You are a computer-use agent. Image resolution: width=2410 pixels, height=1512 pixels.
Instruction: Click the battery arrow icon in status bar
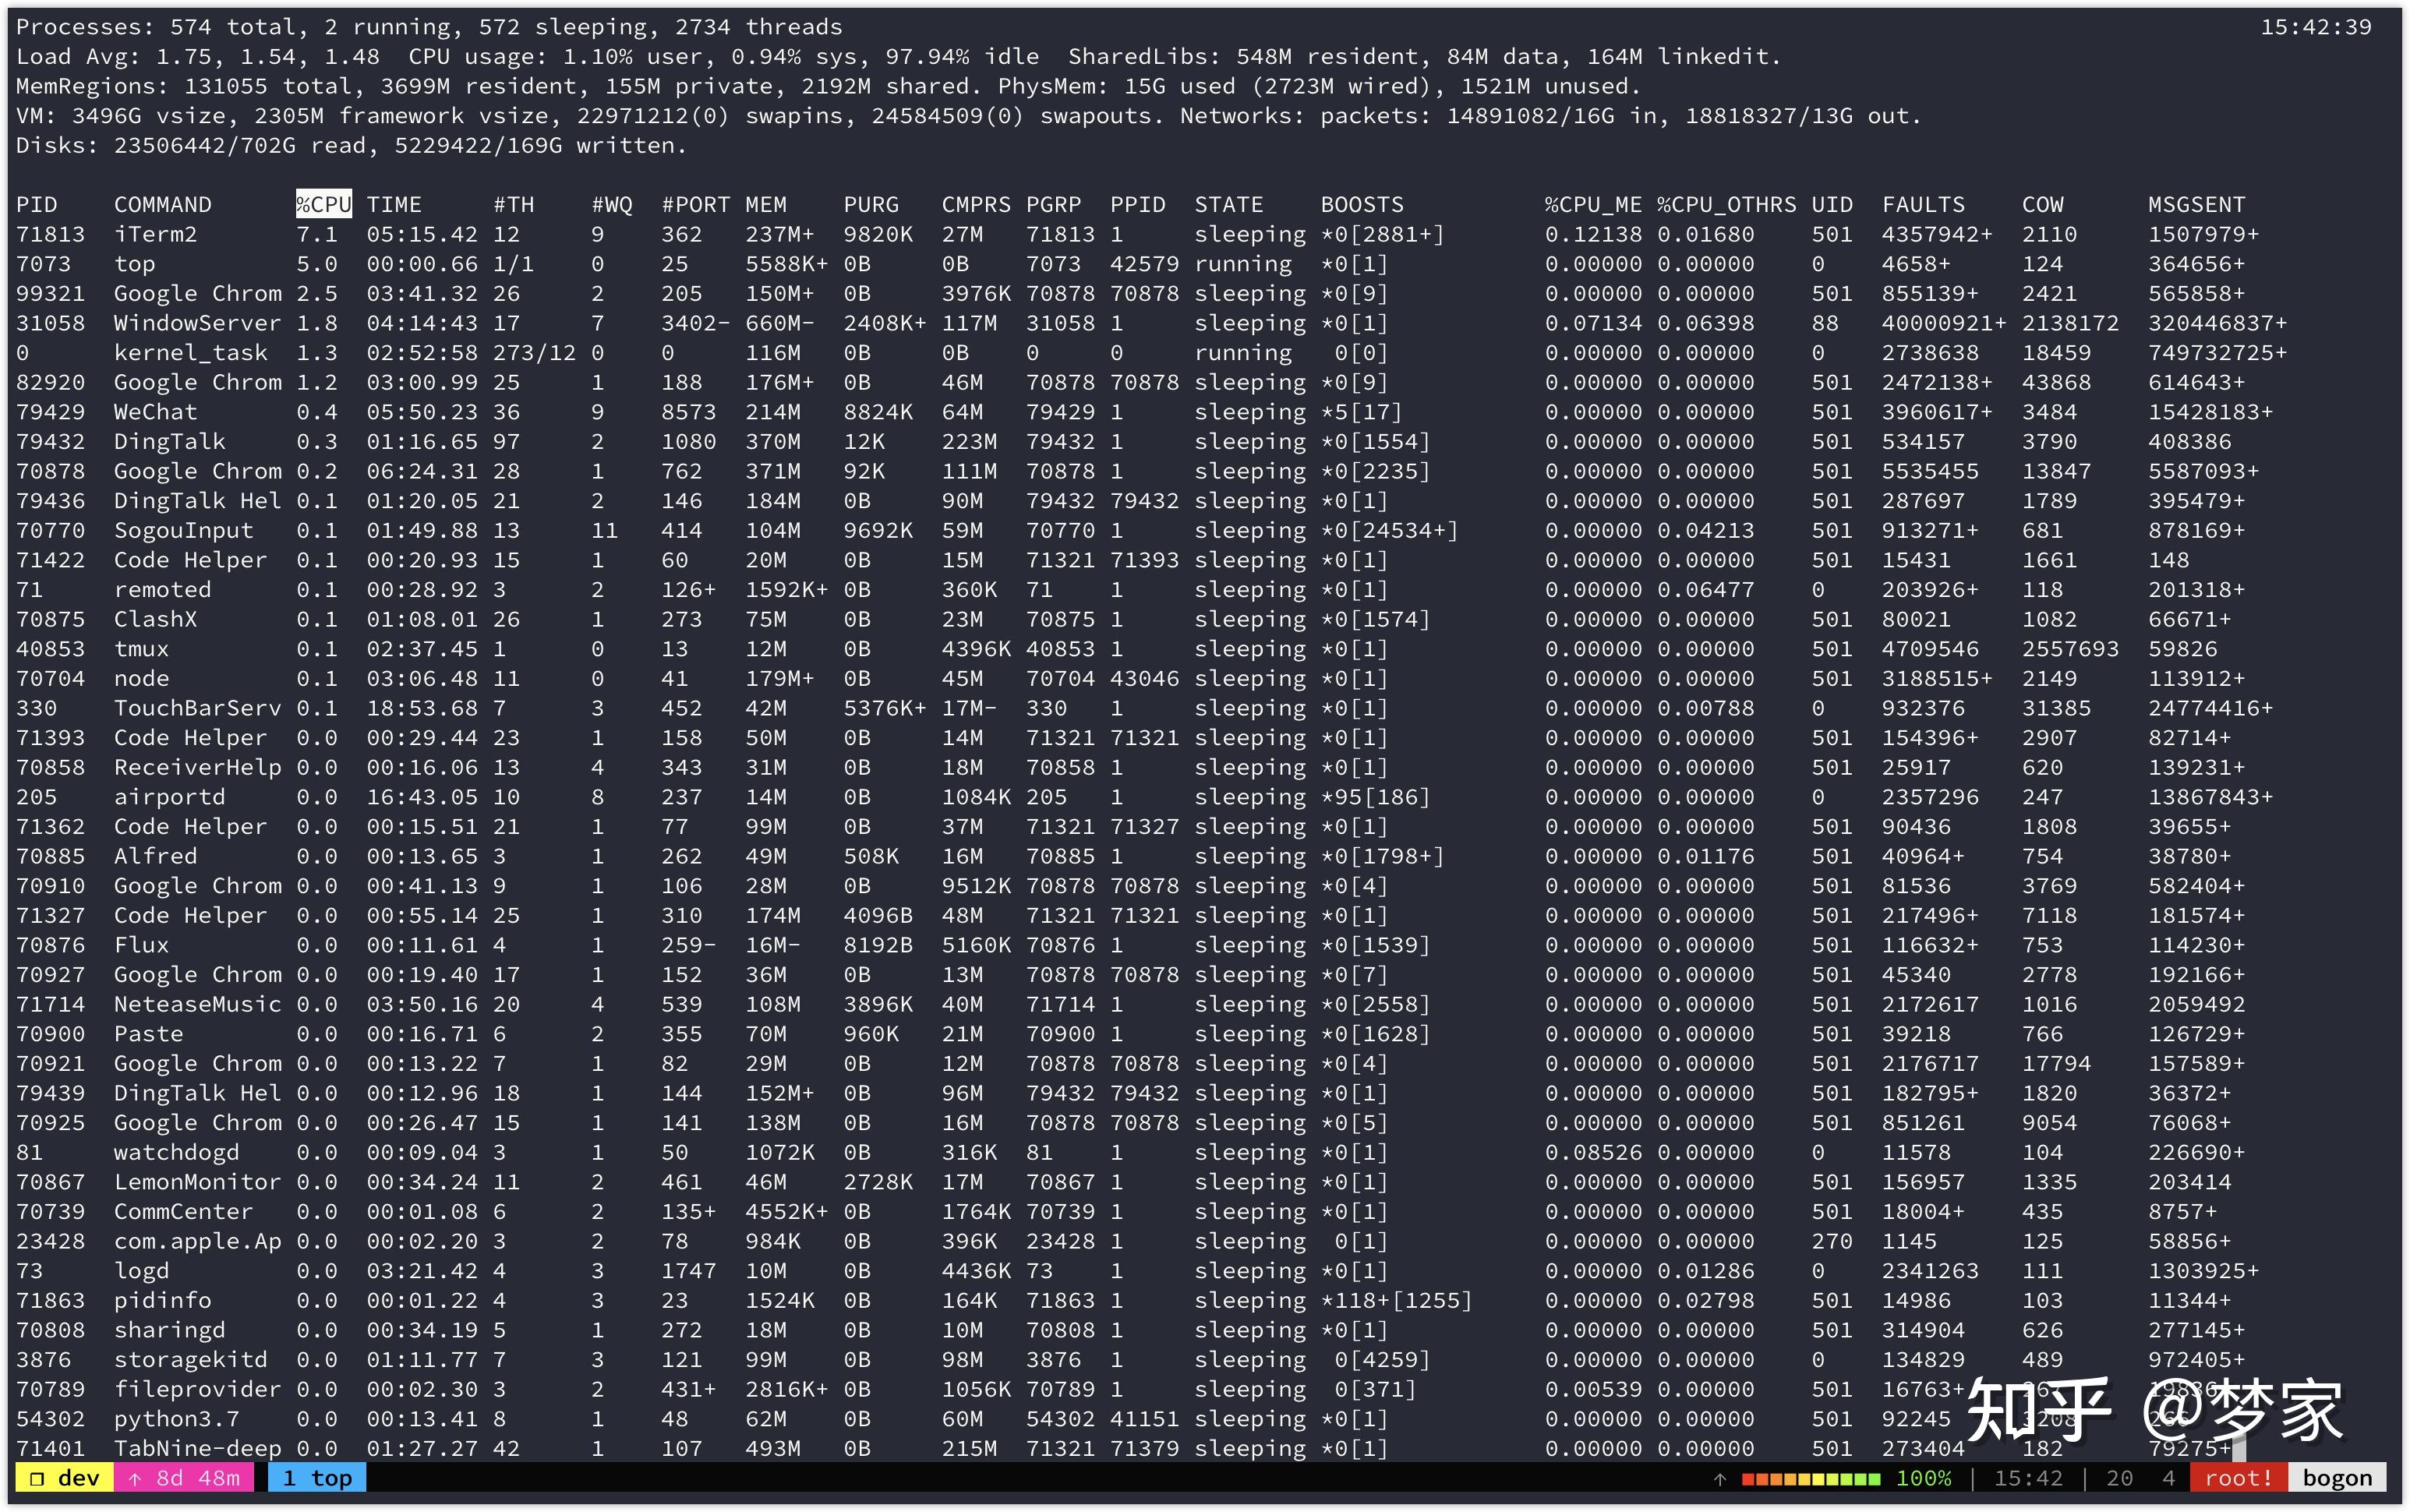1719,1478
